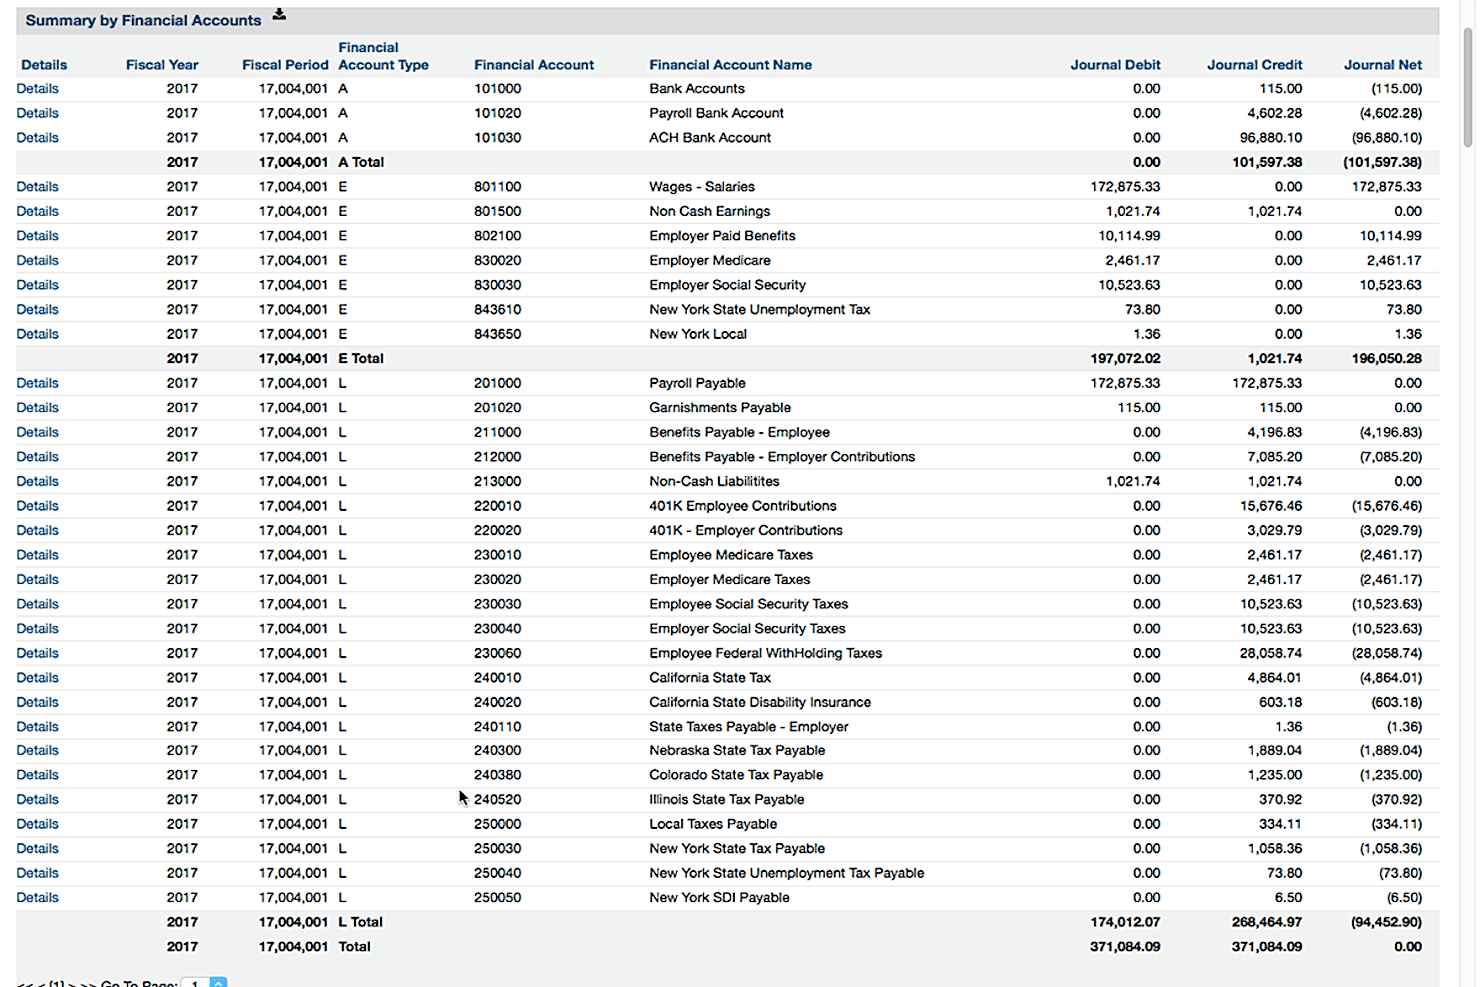Click the vertical scrollbar on the right
Image resolution: width=1480 pixels, height=987 pixels.
pos(1468,90)
